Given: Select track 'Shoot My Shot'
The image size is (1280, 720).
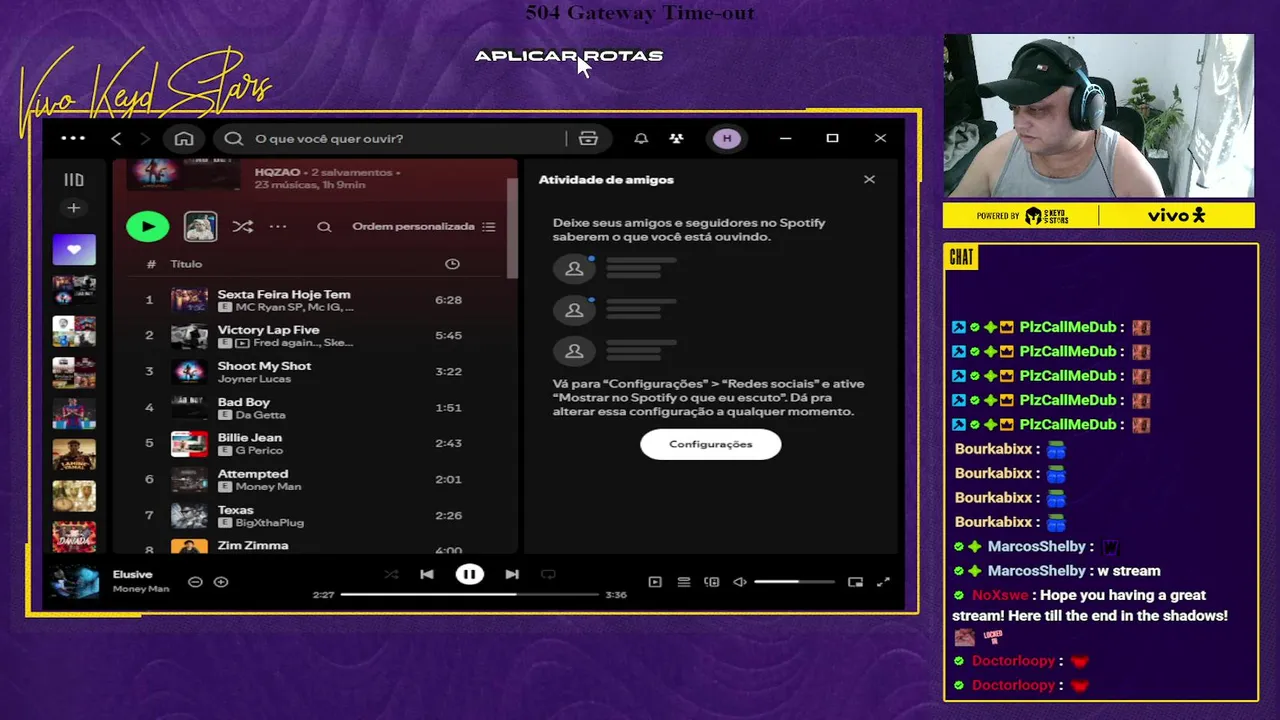Looking at the screenshot, I should [314, 372].
